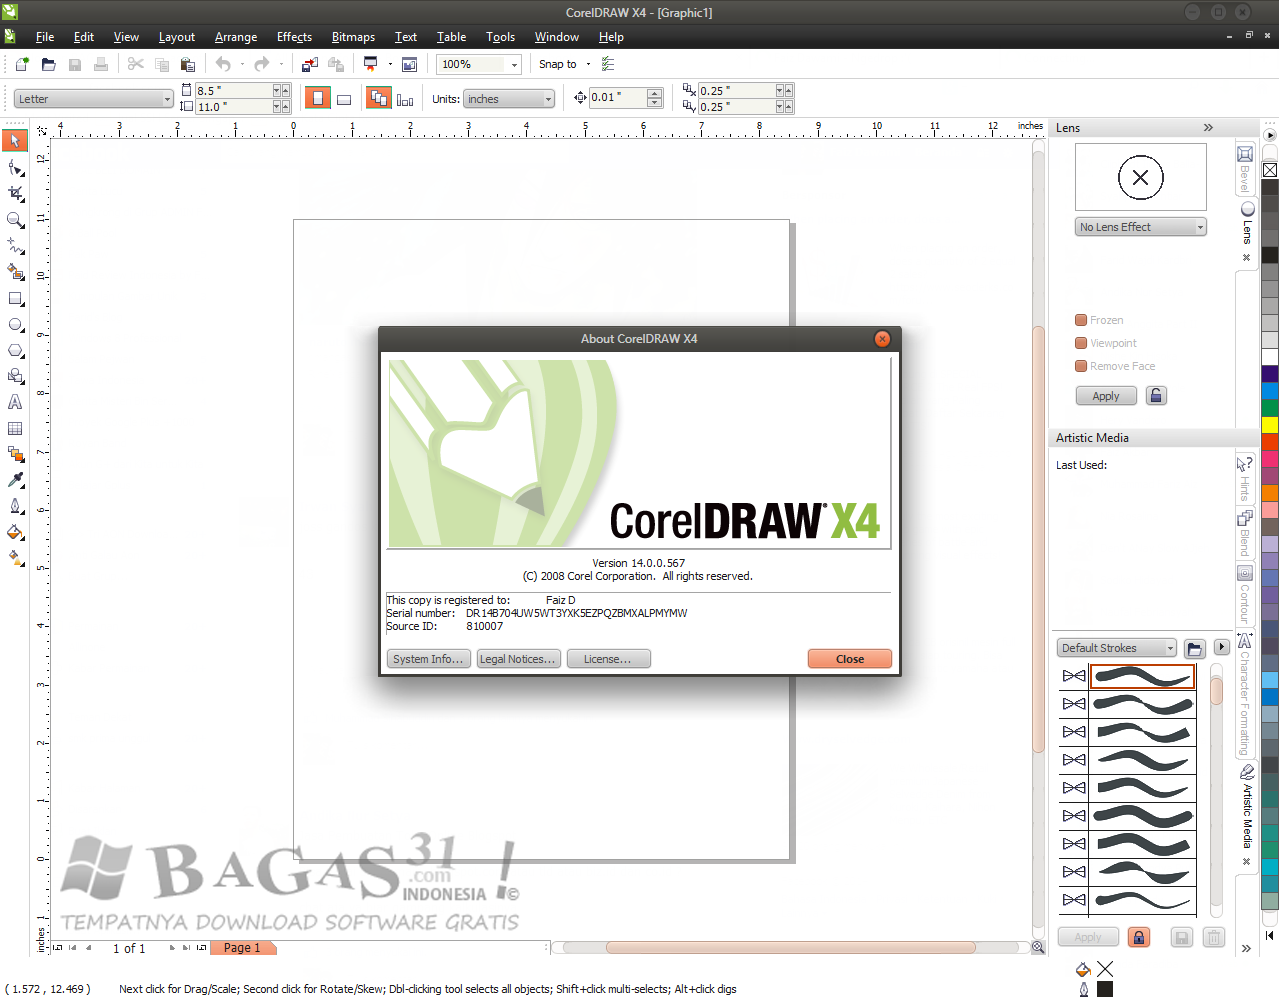Click the Print icon in toolbar

[x=101, y=64]
